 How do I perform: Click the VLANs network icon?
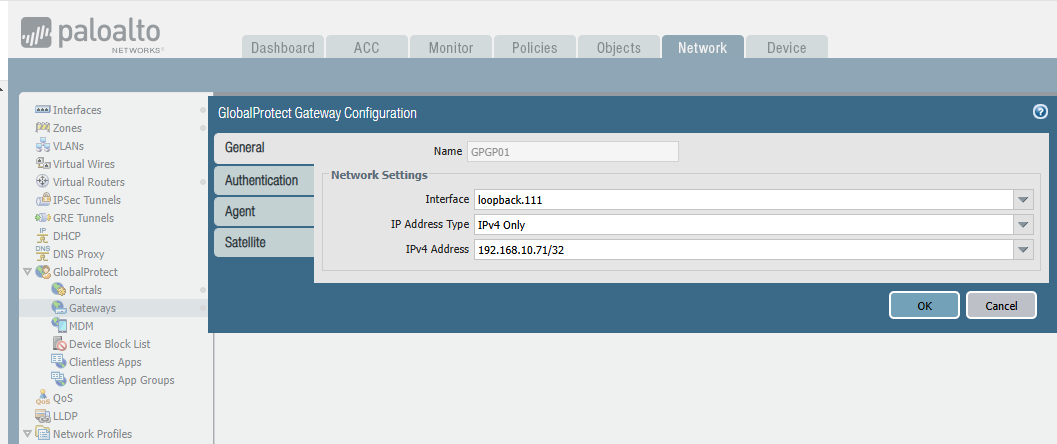[42, 146]
